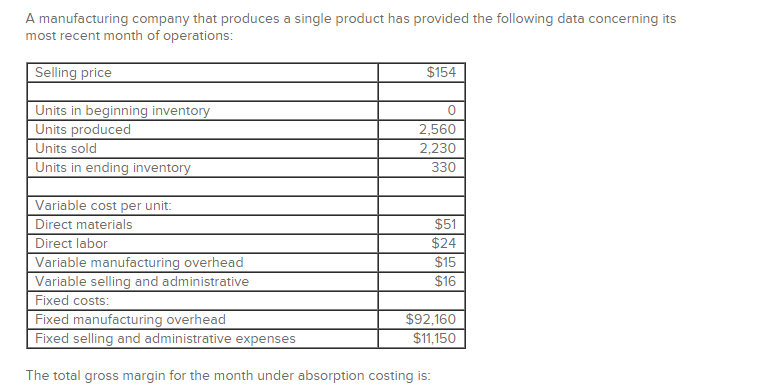769x386 pixels.
Task: Click the Units sold label
Action: [x=66, y=148]
